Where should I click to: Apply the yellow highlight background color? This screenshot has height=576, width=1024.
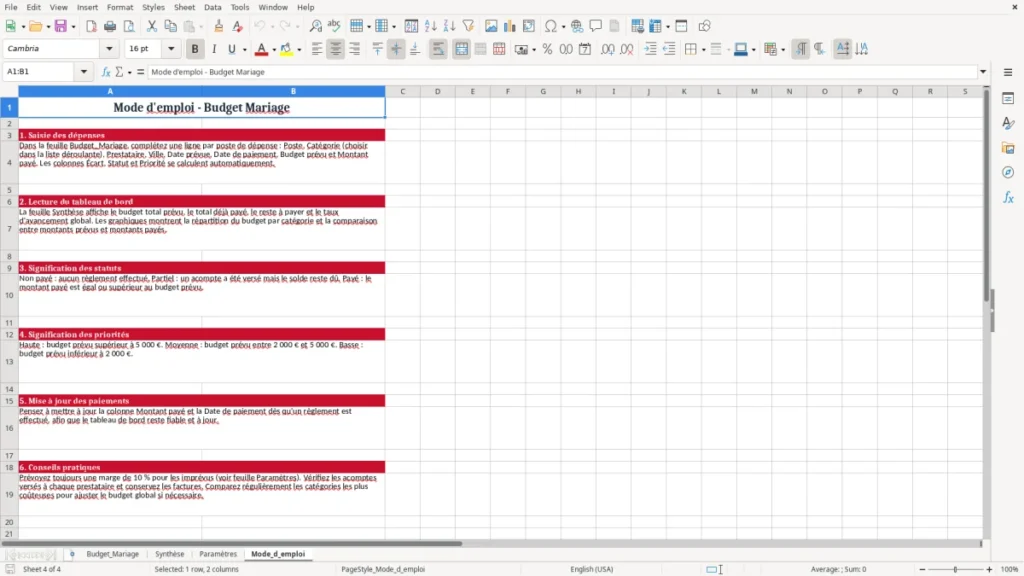point(286,49)
